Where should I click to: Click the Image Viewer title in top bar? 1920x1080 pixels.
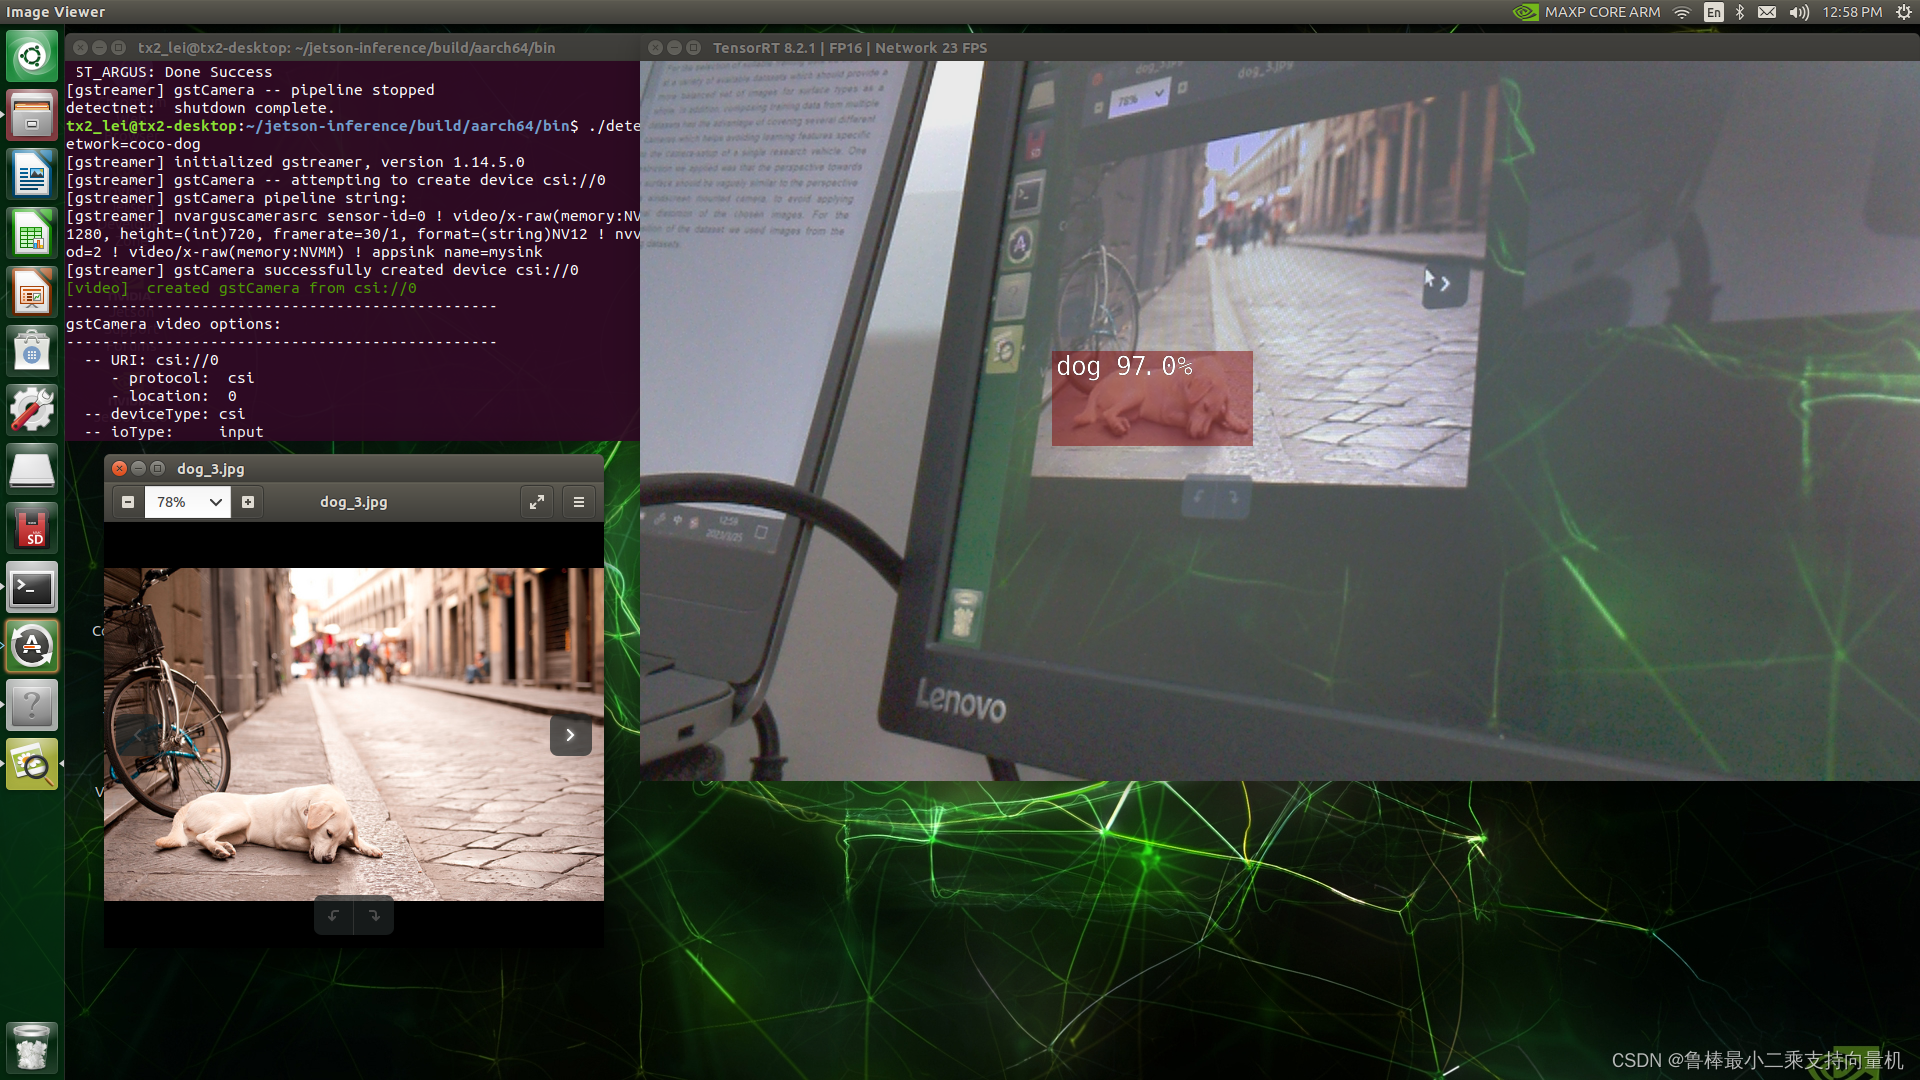click(x=56, y=12)
